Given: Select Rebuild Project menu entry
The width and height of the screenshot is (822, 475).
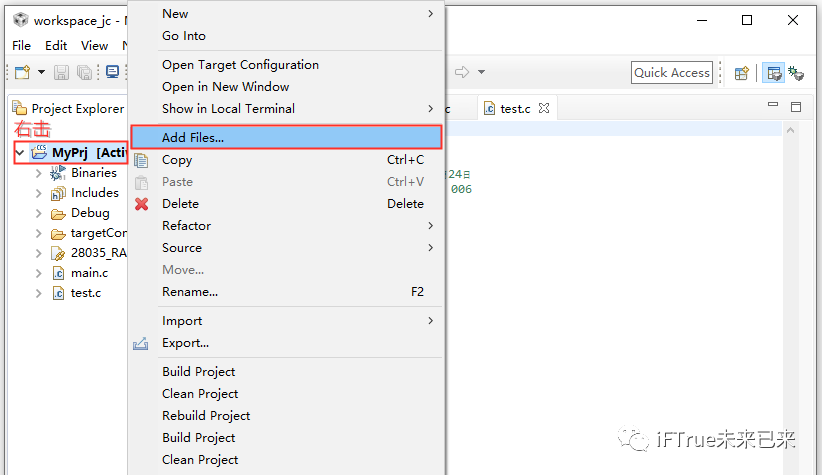Looking at the screenshot, I should point(206,415).
